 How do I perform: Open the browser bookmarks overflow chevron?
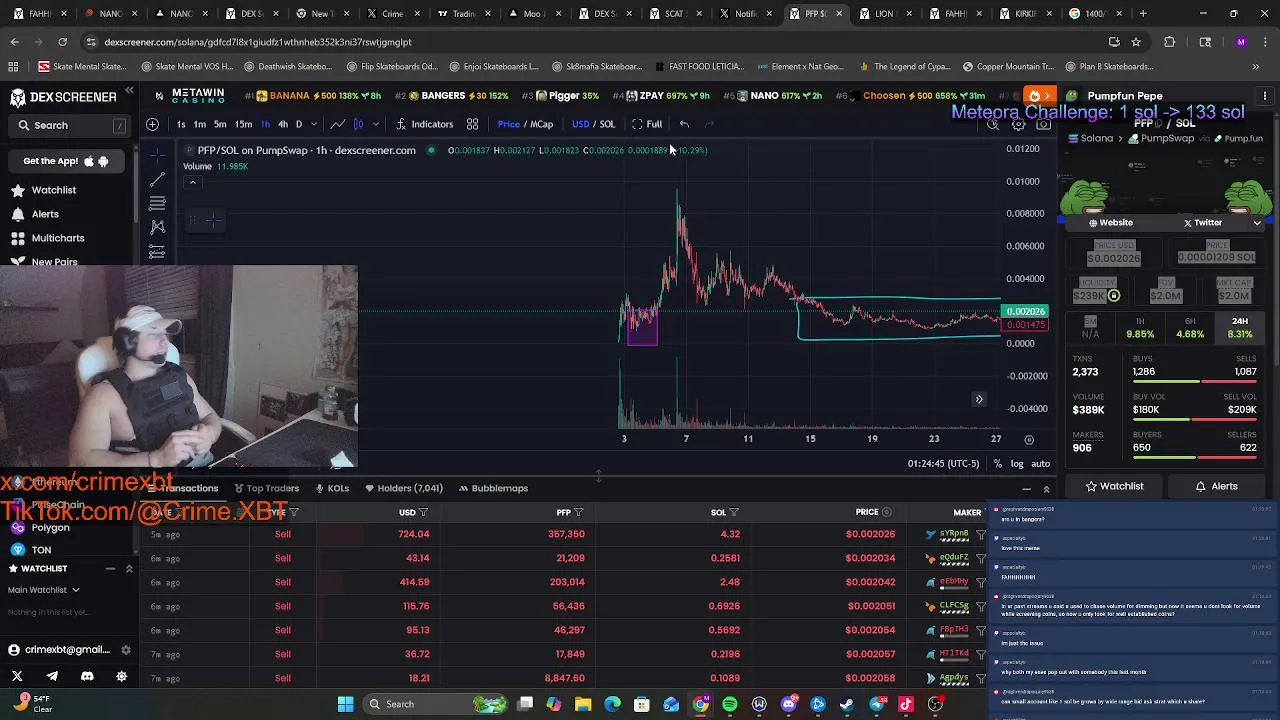[x=1255, y=67]
